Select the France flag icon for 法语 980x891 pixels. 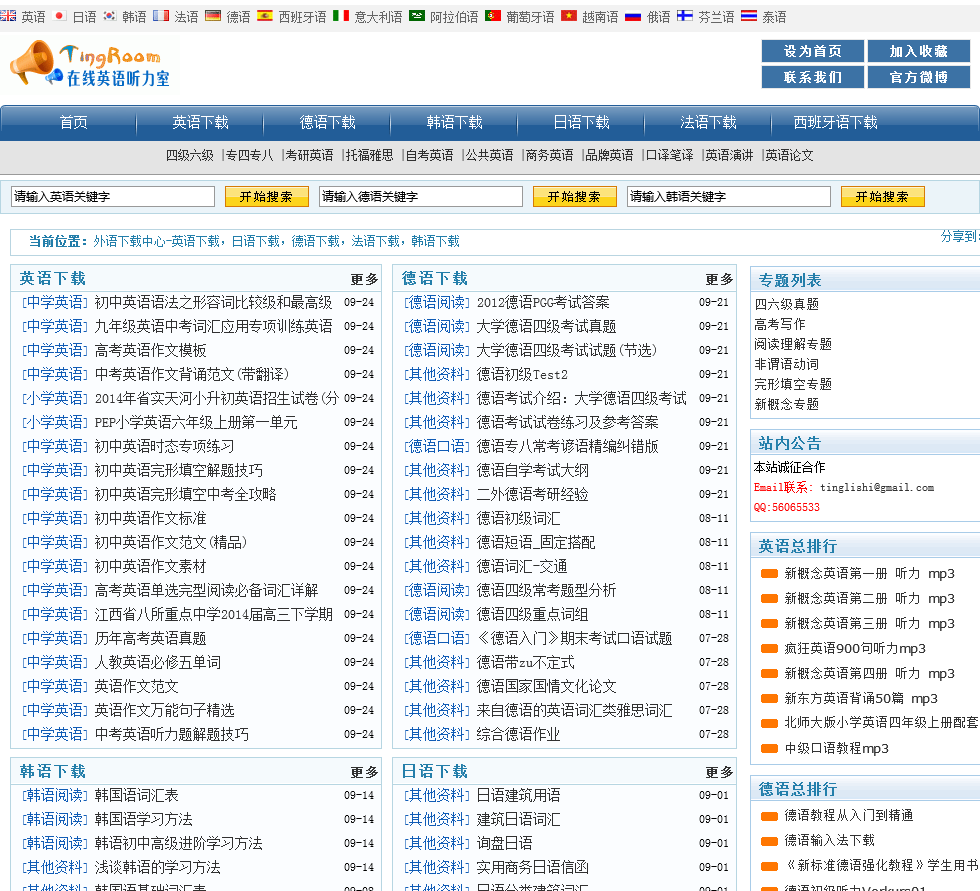coord(161,16)
